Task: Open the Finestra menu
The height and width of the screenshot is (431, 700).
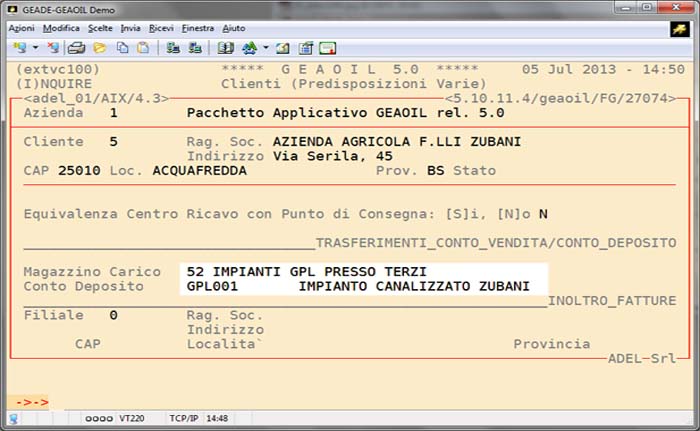Action: pos(198,28)
